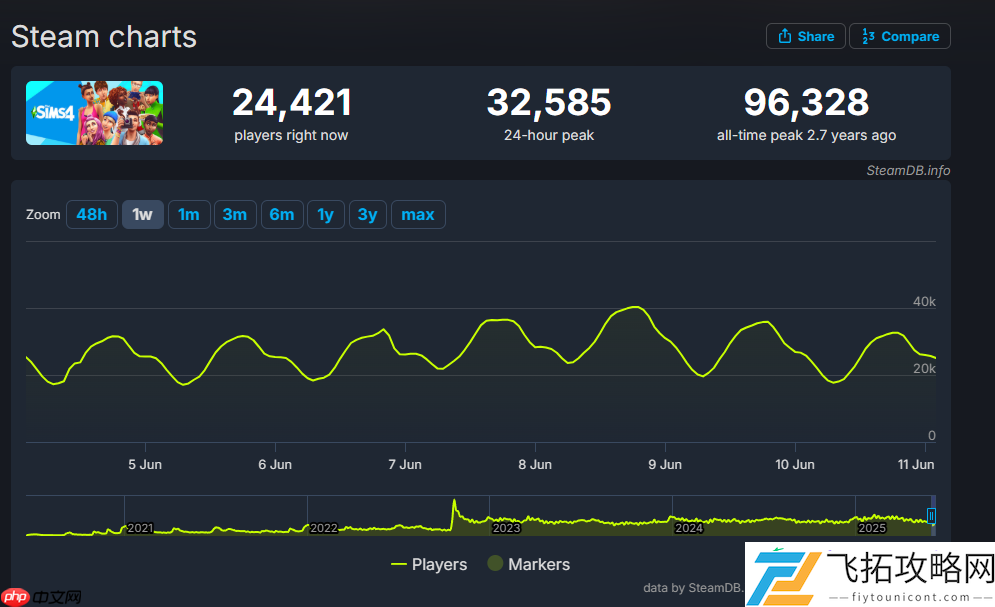The height and width of the screenshot is (607, 995).
Task: Click the 2024 label in navigator
Action: (689, 528)
